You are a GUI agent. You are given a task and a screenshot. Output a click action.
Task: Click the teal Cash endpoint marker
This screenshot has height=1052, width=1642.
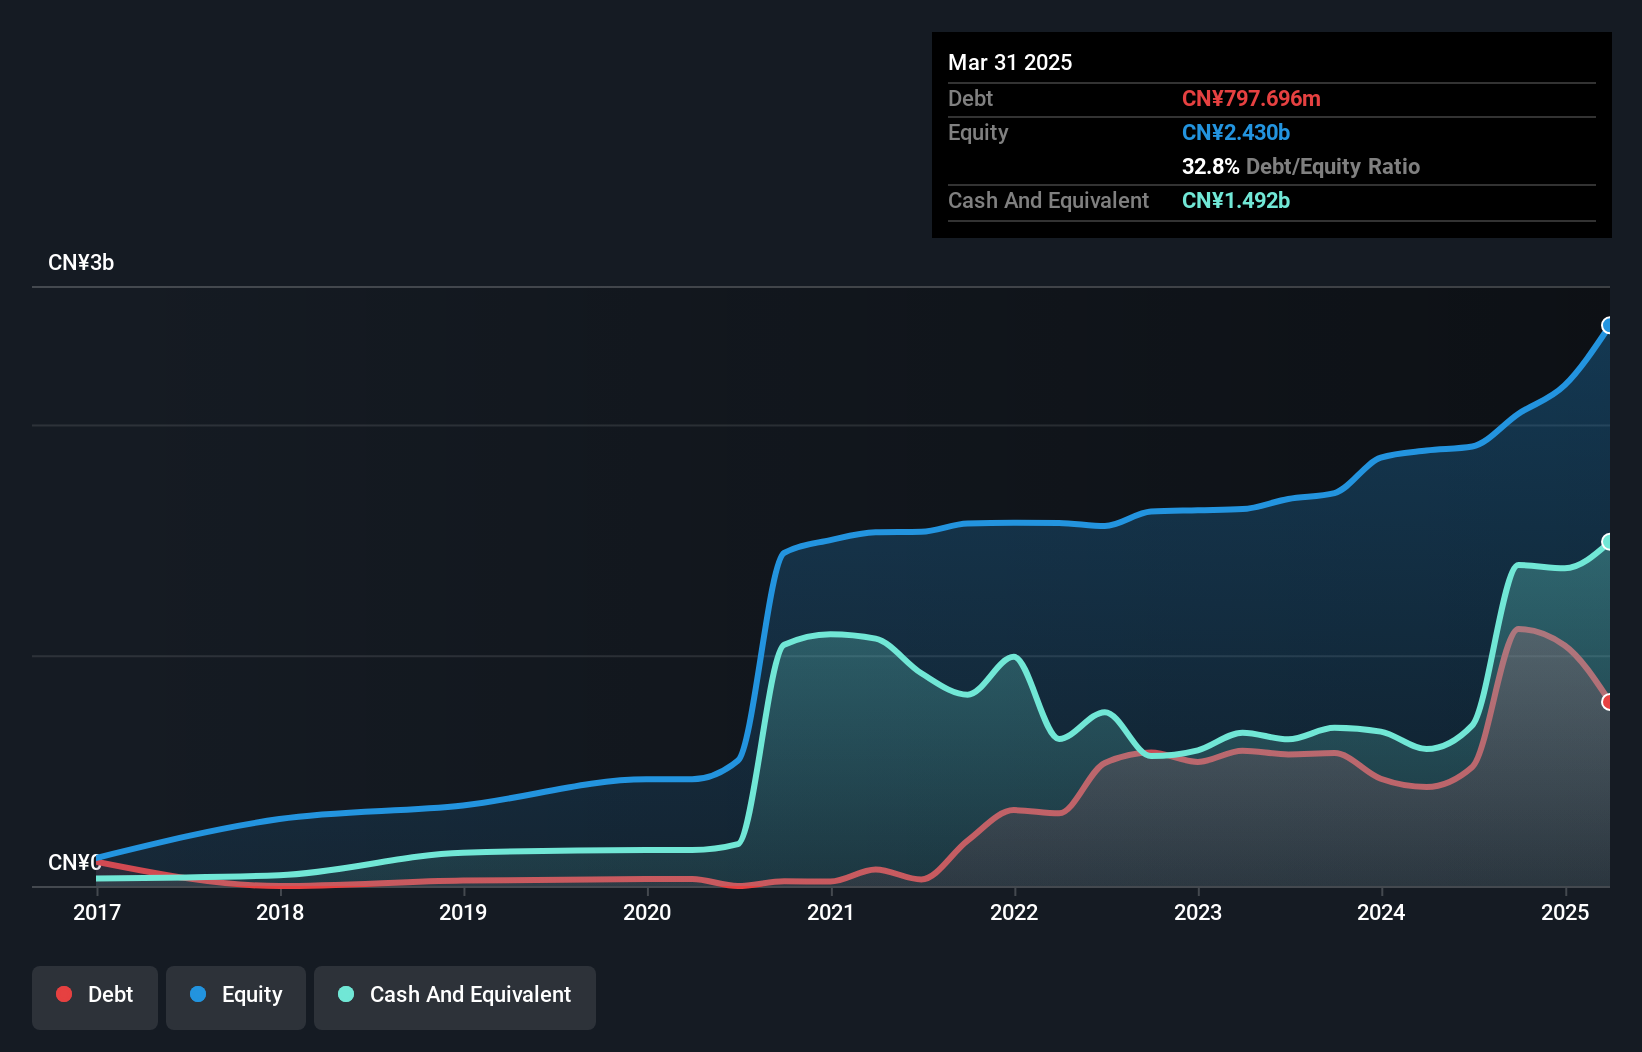(x=1608, y=542)
